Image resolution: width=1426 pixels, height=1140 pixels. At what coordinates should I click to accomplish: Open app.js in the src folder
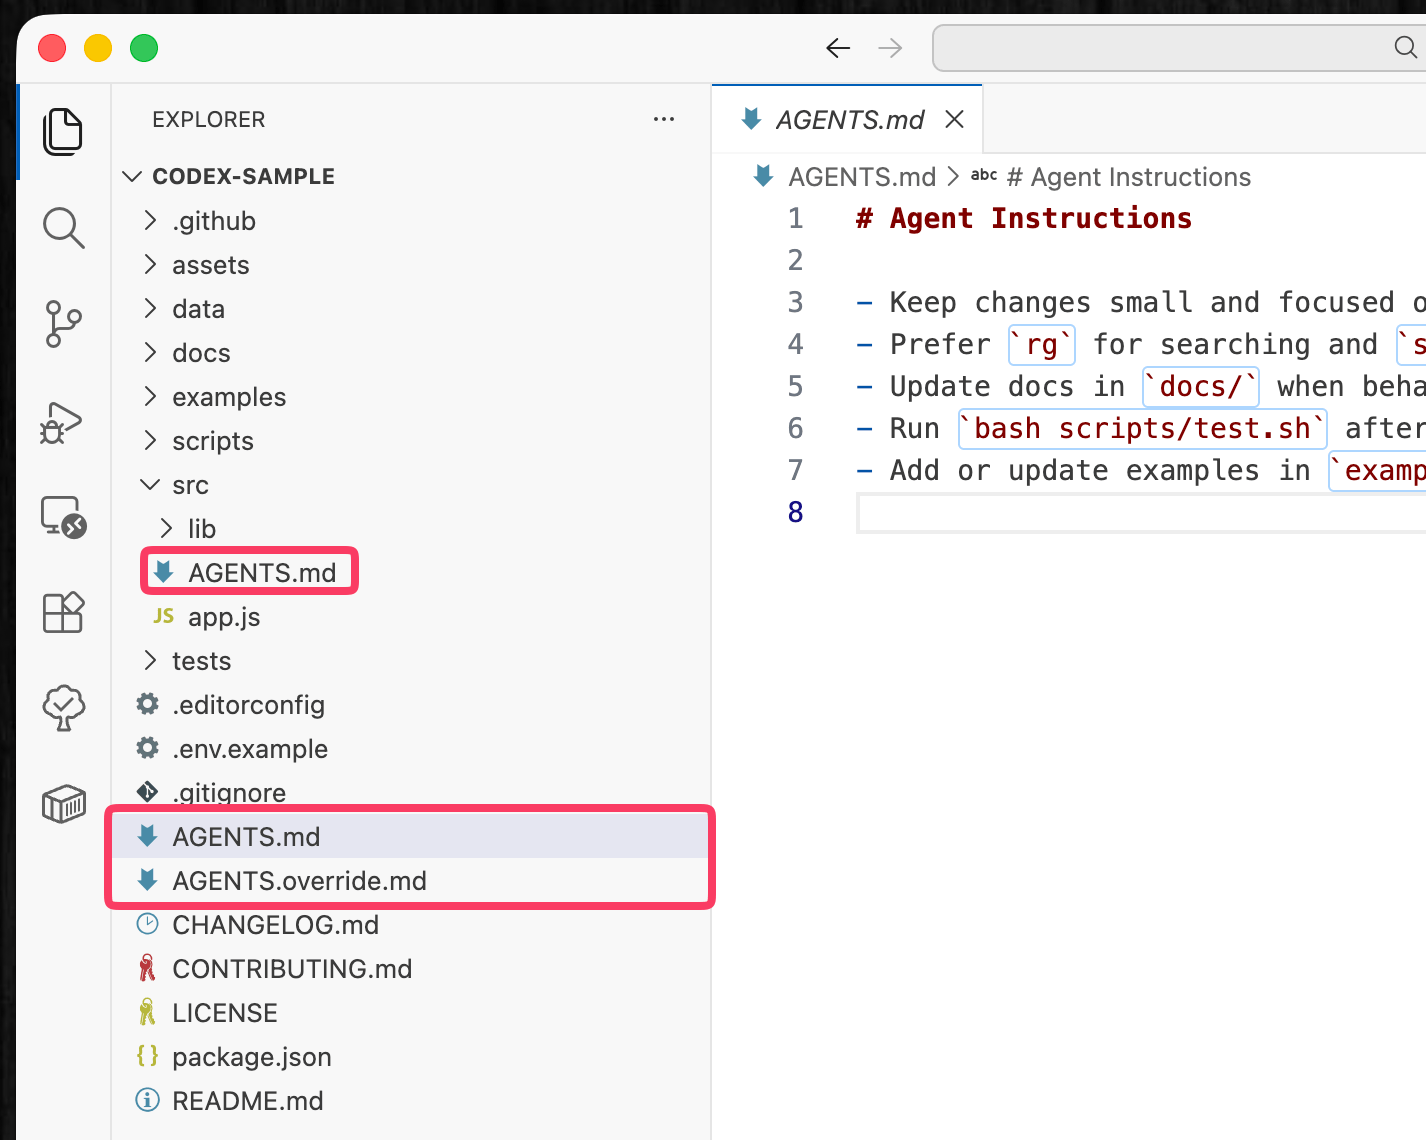pyautogui.click(x=224, y=617)
